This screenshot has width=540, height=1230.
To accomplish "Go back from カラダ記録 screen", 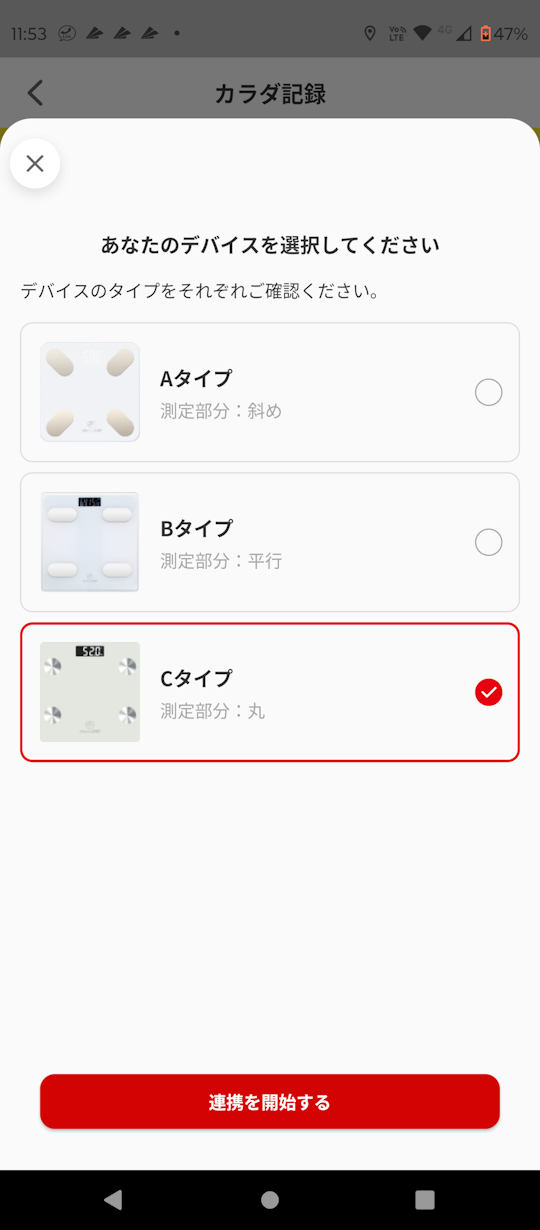I will [35, 93].
